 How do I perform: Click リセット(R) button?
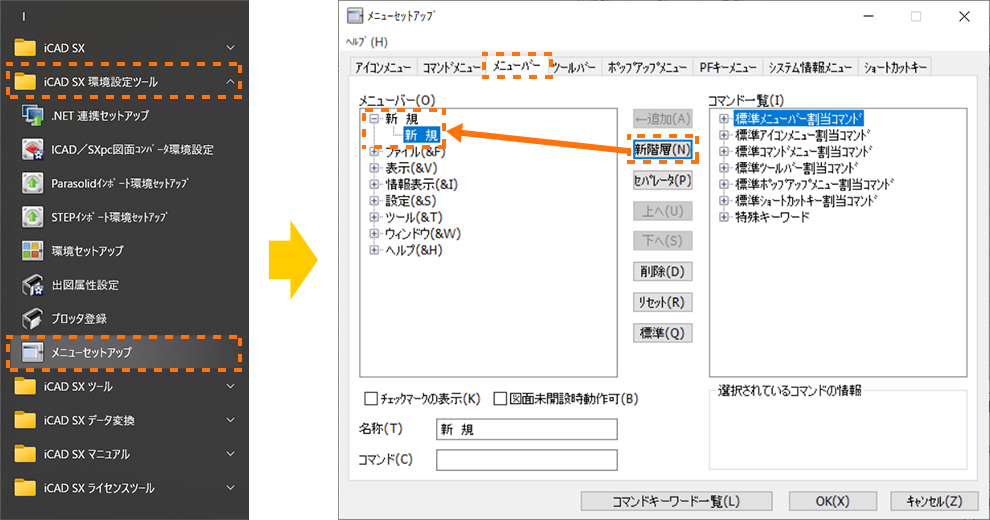click(662, 302)
